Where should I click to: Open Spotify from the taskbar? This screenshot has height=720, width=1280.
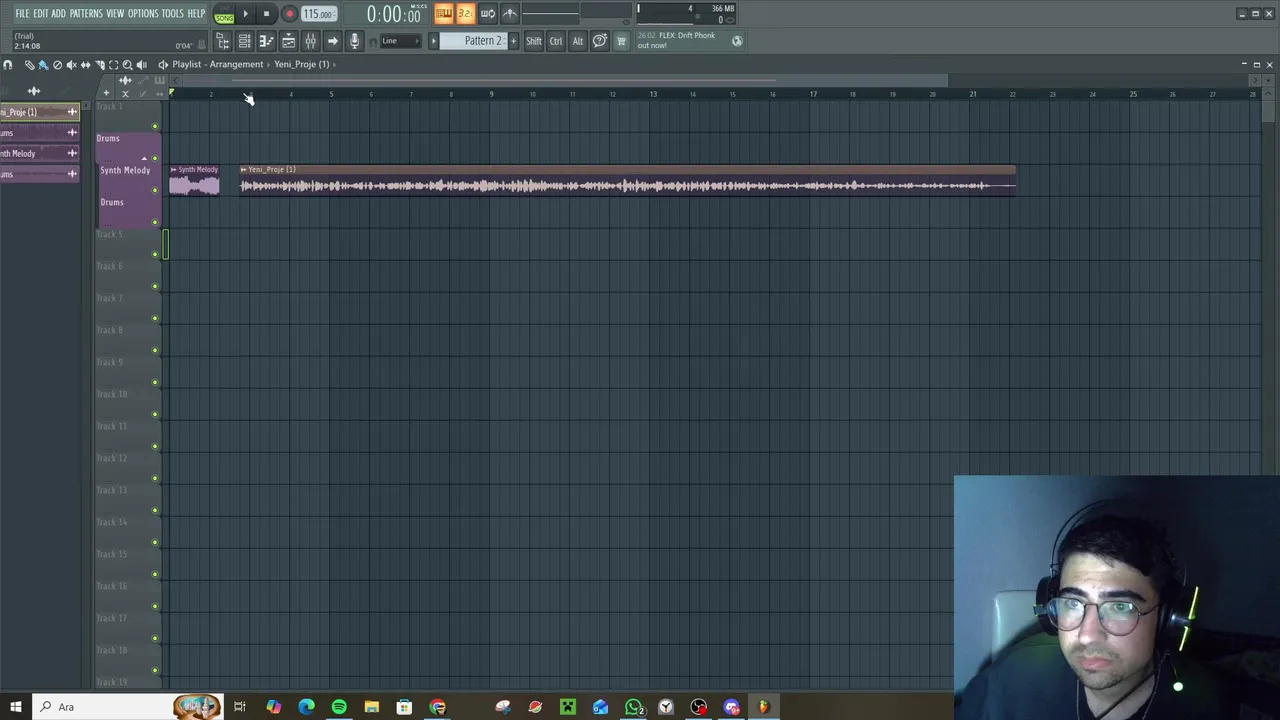(339, 707)
